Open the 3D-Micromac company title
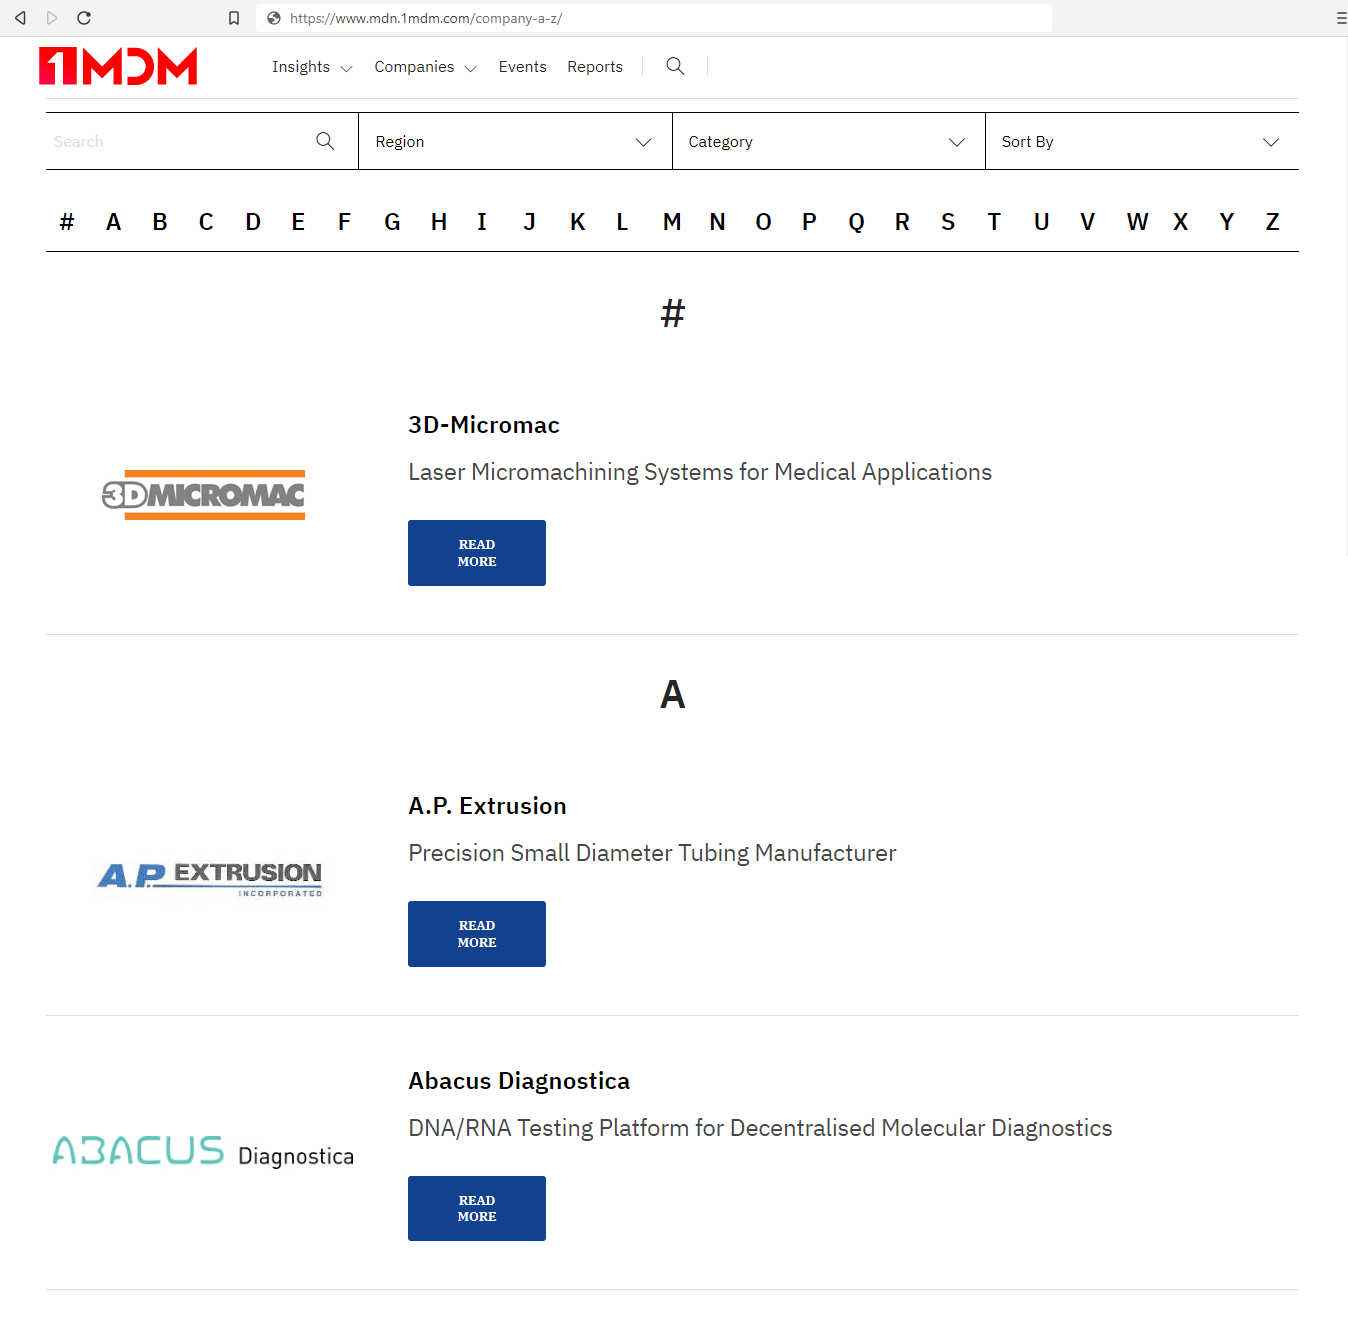1348x1320 pixels. click(484, 425)
